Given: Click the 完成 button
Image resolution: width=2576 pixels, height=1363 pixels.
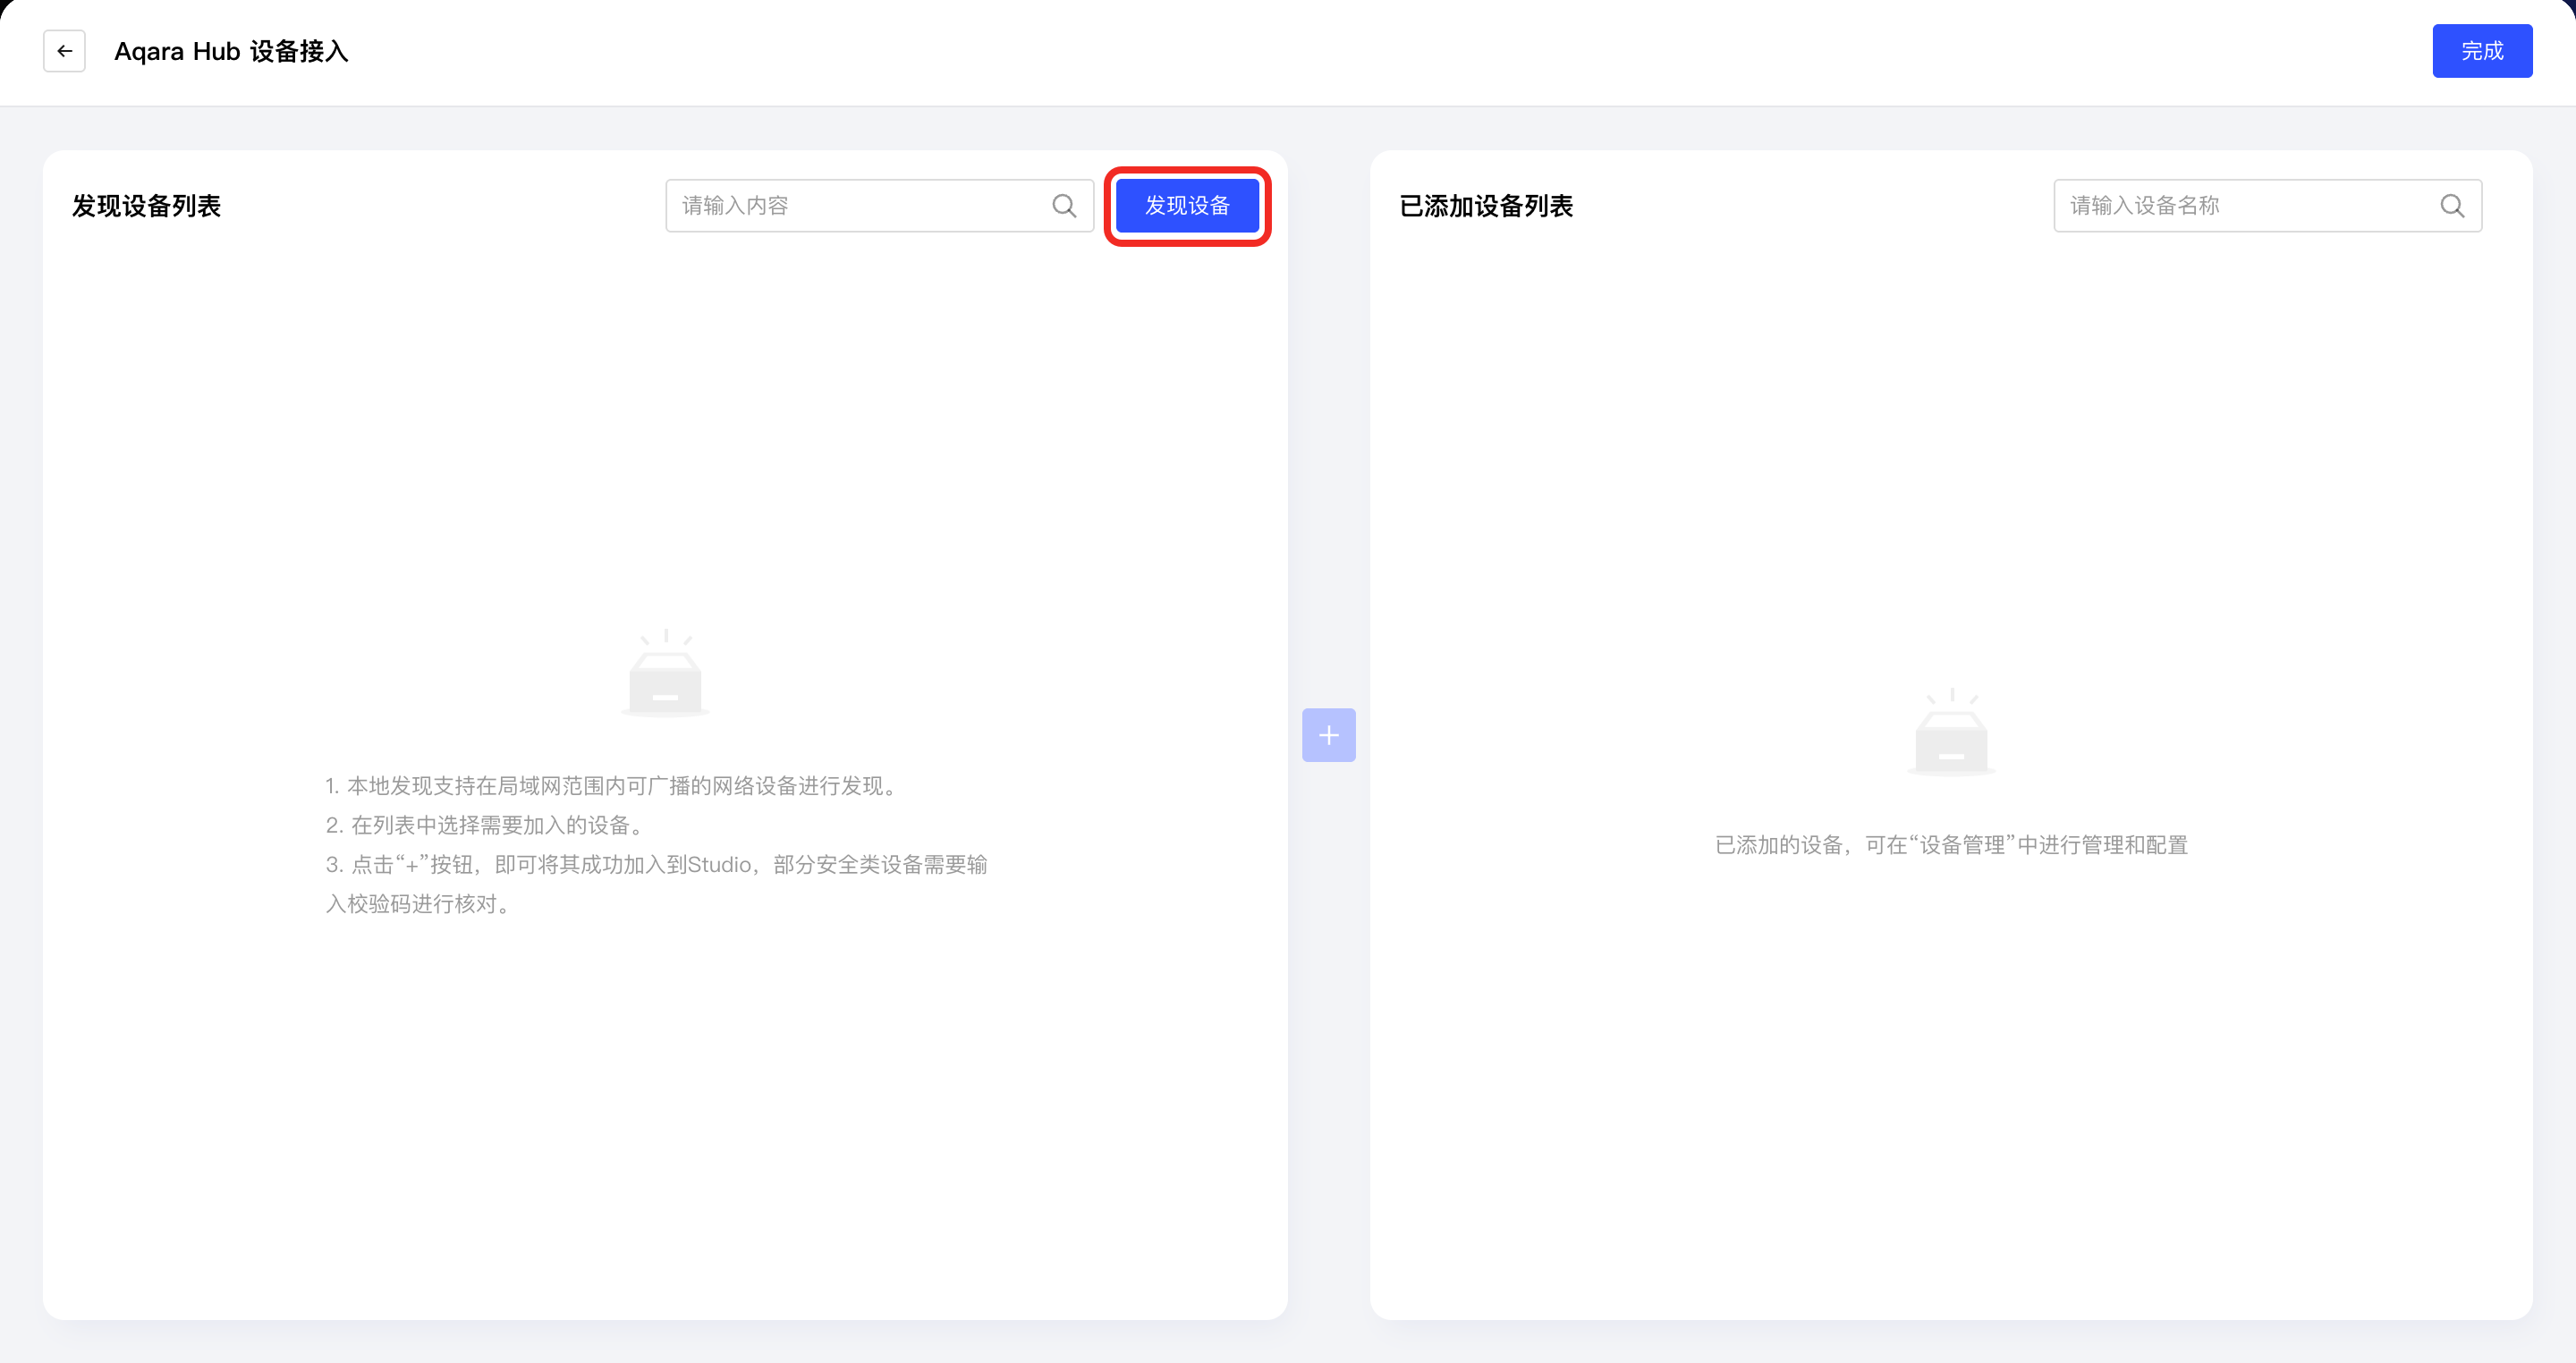Looking at the screenshot, I should 2482,51.
